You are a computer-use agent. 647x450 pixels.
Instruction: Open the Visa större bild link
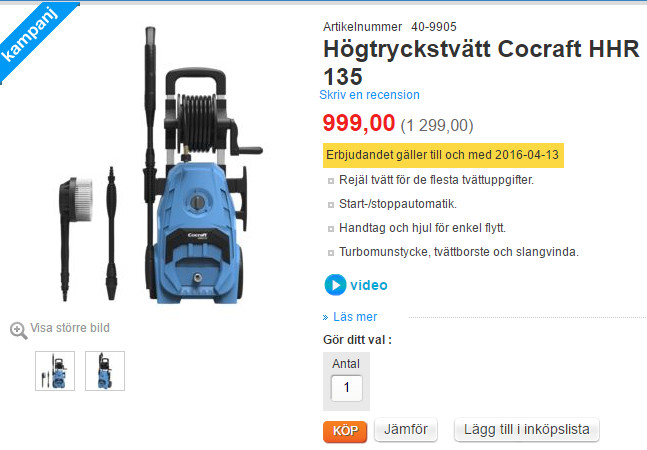(x=70, y=328)
